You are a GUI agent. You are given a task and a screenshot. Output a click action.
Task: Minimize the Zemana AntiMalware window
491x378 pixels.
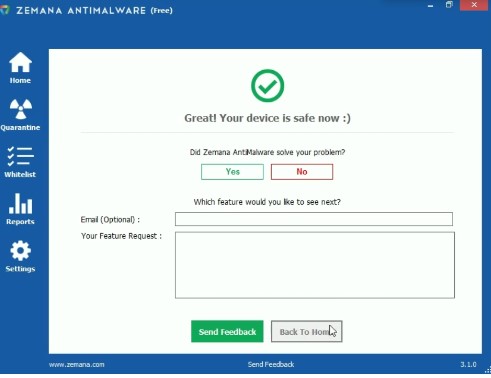[x=430, y=5]
